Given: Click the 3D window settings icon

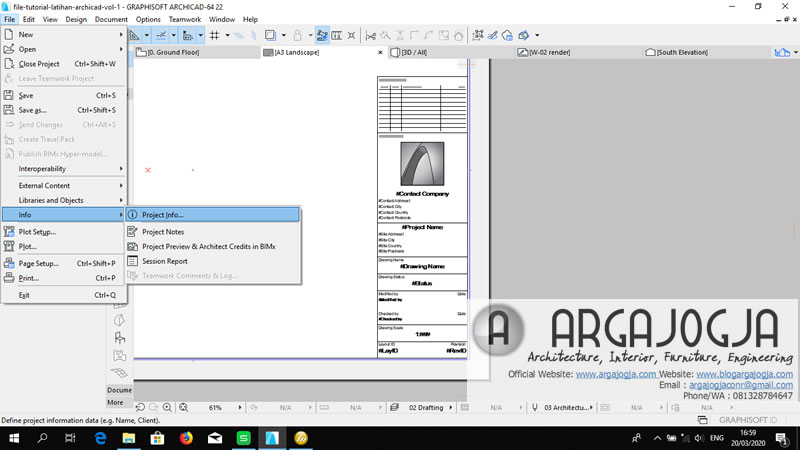Looking at the screenshot, I should tap(523, 35).
